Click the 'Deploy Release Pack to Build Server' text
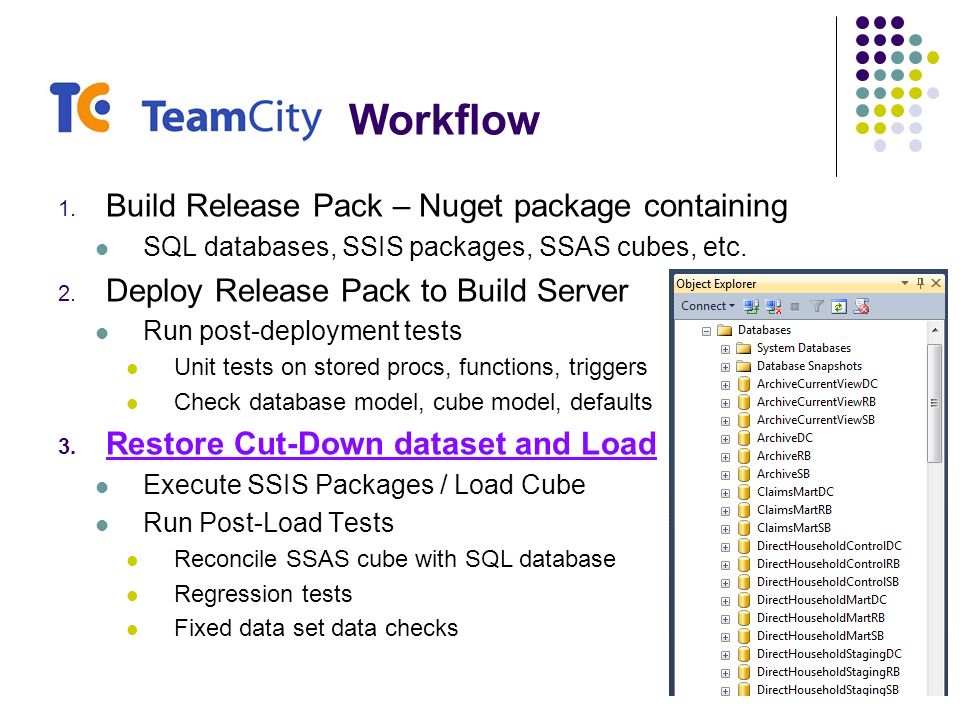The height and width of the screenshot is (720, 960). pyautogui.click(x=367, y=290)
